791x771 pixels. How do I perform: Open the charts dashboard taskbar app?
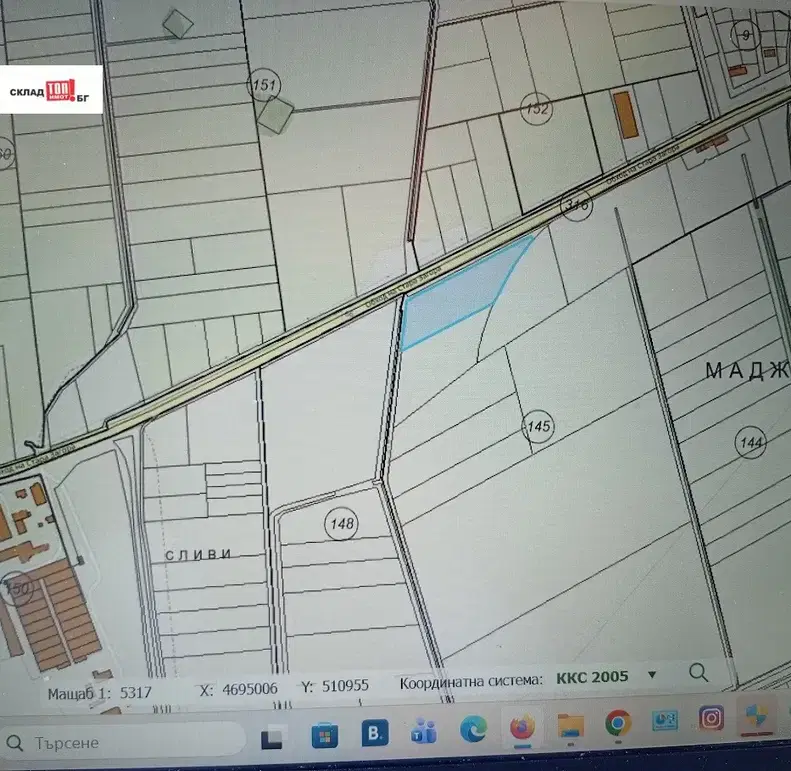click(665, 721)
